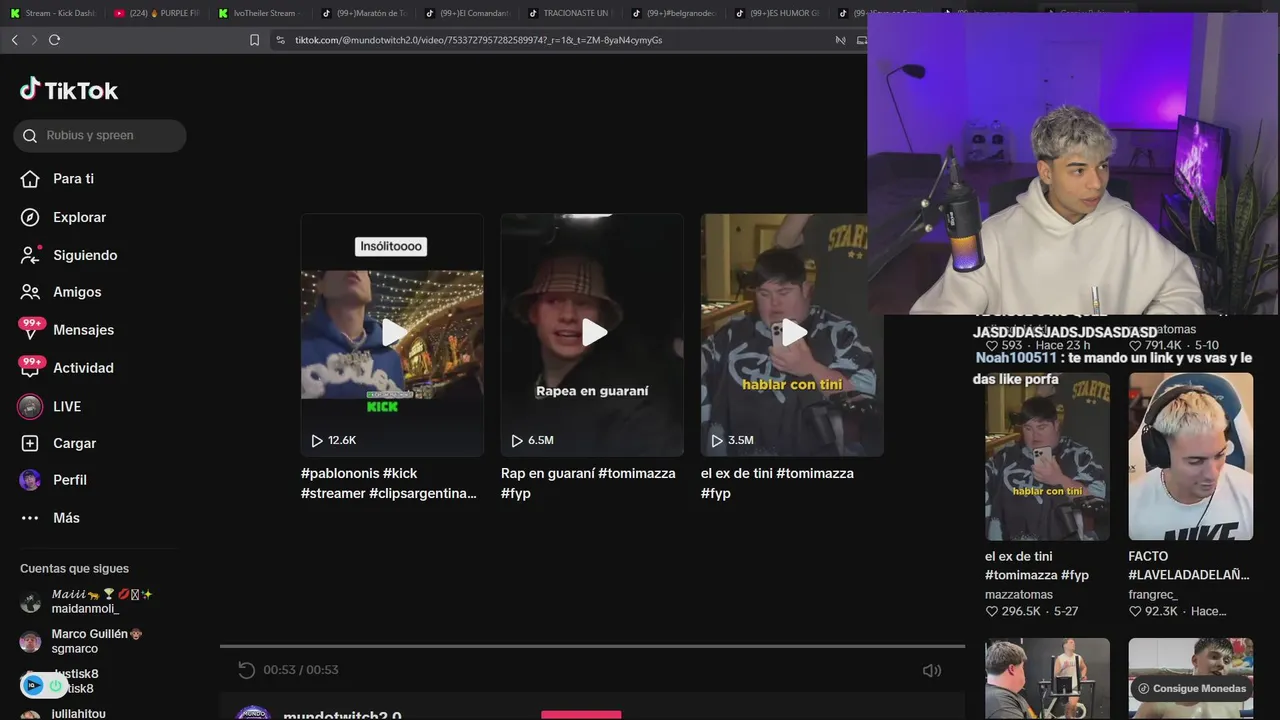Like the video with 92.3K likes

(x=1135, y=611)
